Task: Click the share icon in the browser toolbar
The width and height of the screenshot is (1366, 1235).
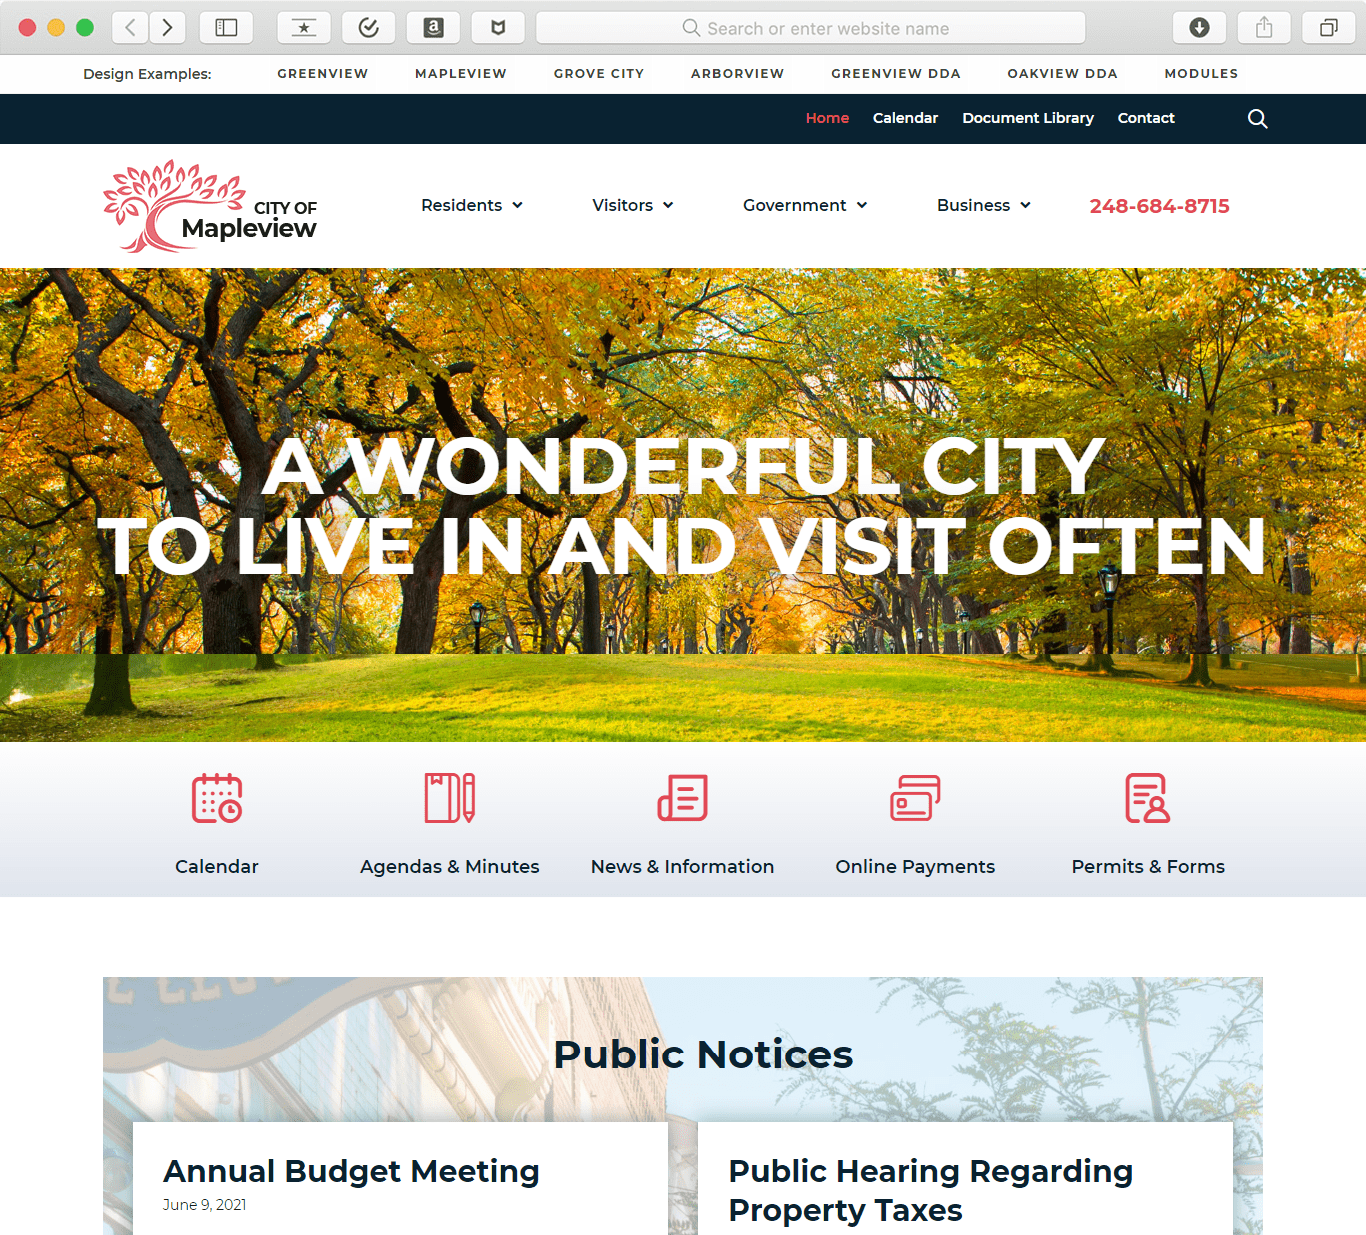Action: [x=1263, y=27]
